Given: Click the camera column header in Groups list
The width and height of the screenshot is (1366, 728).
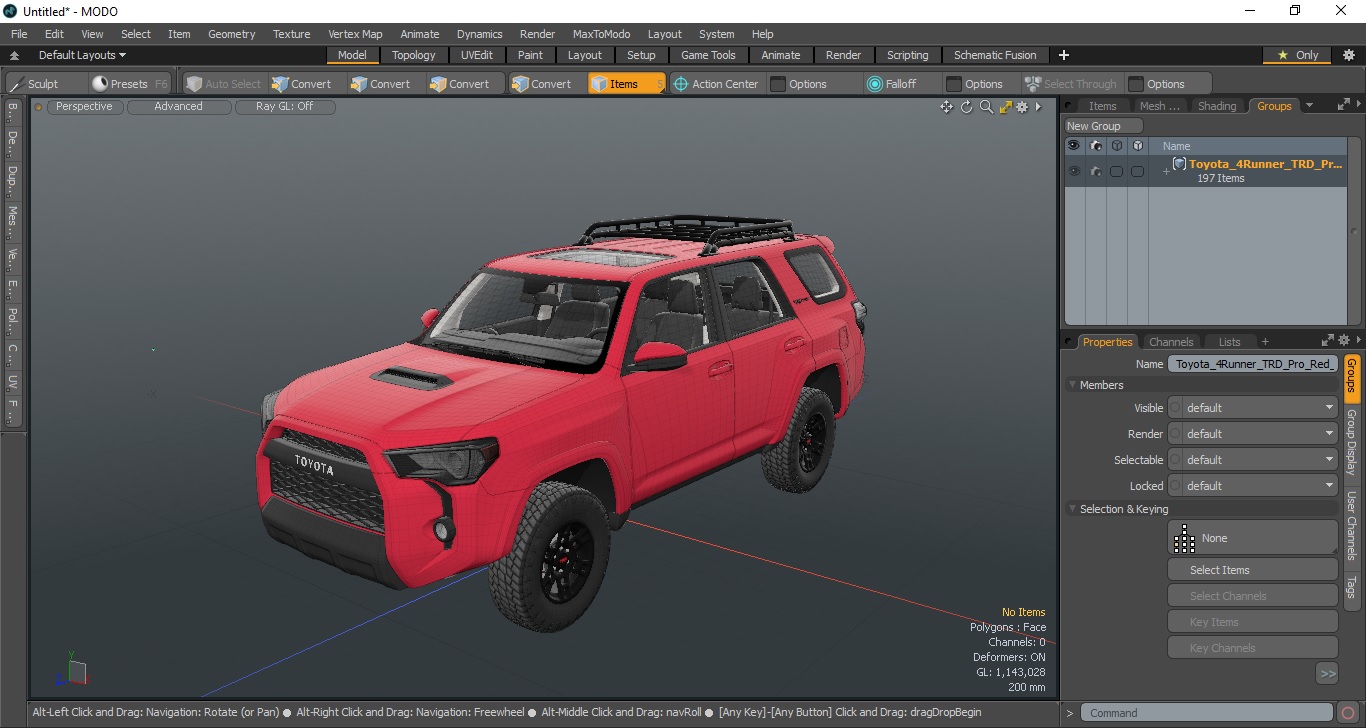Looking at the screenshot, I should [1096, 146].
